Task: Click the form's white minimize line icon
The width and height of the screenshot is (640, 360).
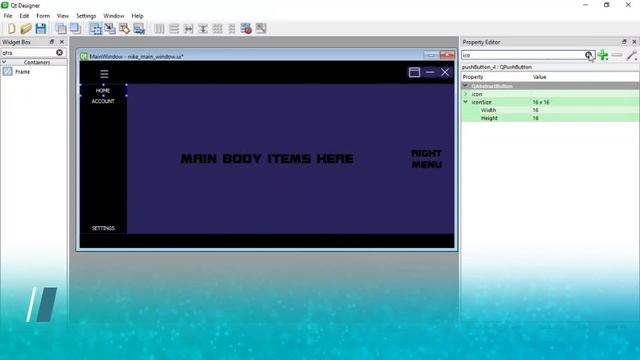Action: click(x=430, y=72)
